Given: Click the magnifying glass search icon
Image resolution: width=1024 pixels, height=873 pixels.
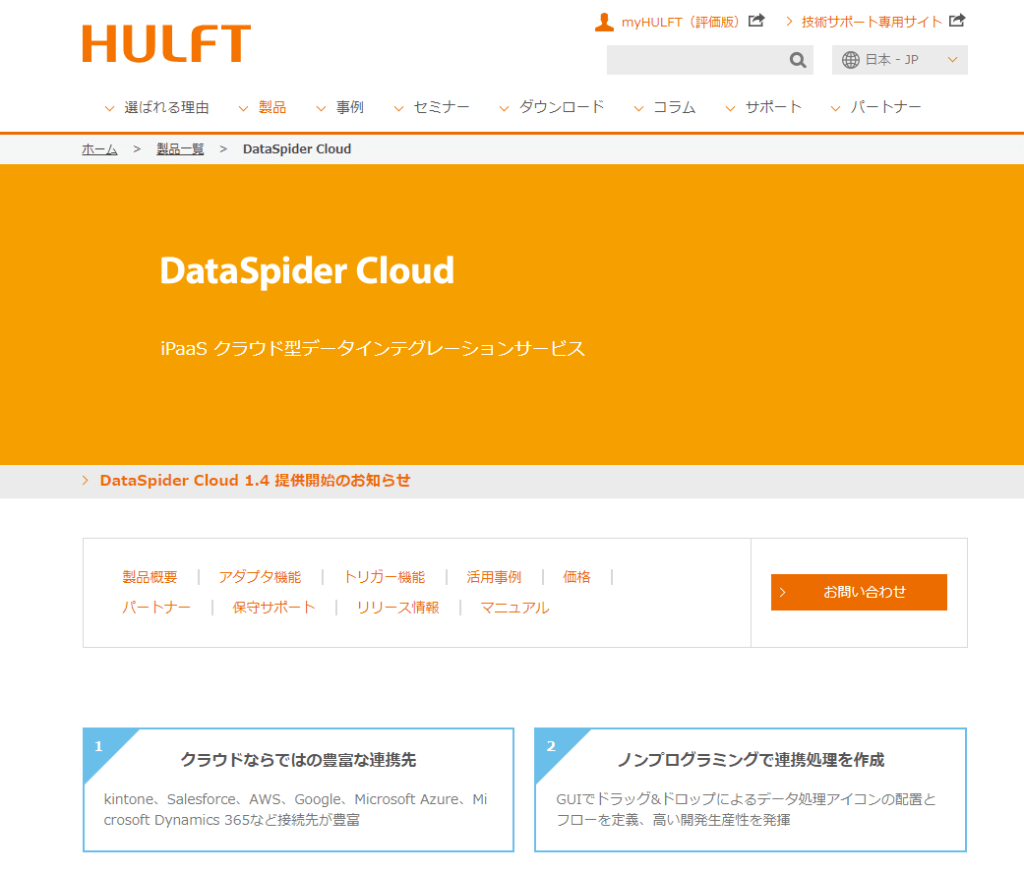Looking at the screenshot, I should [797, 60].
